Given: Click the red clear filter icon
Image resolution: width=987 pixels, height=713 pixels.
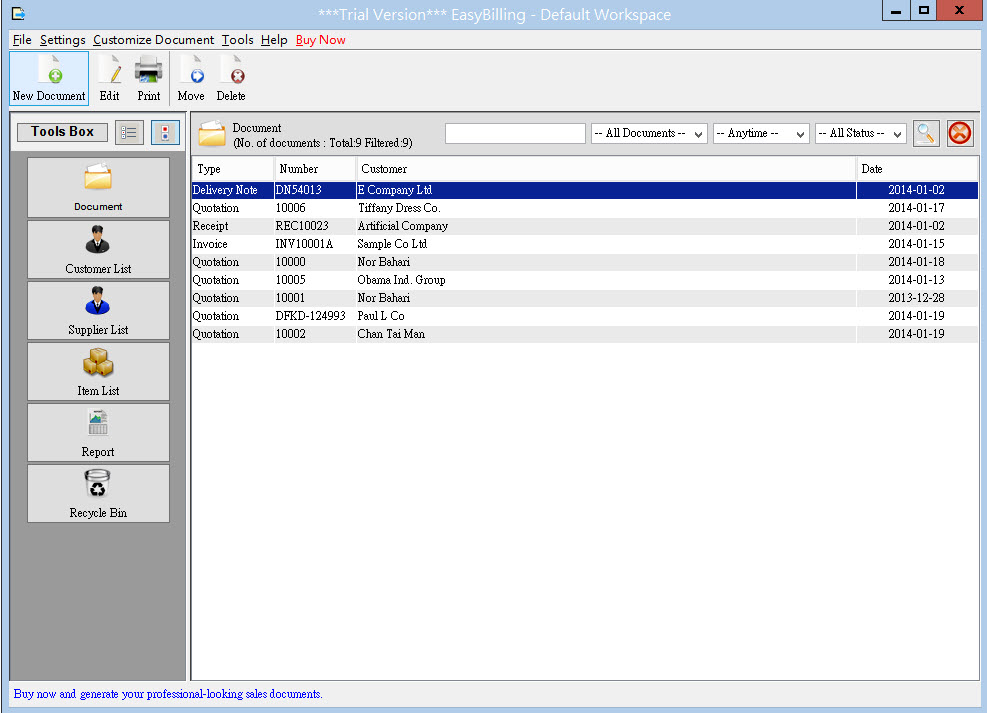Looking at the screenshot, I should click(x=960, y=133).
